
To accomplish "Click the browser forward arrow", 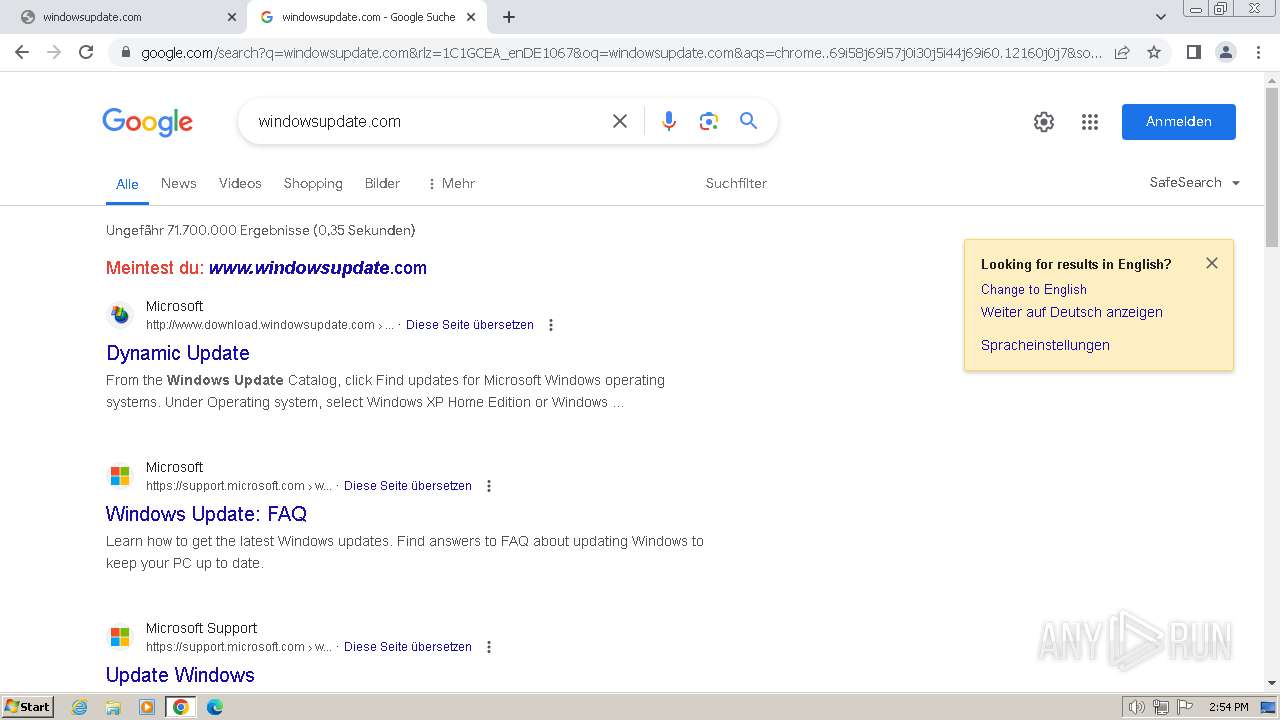I will (x=54, y=52).
